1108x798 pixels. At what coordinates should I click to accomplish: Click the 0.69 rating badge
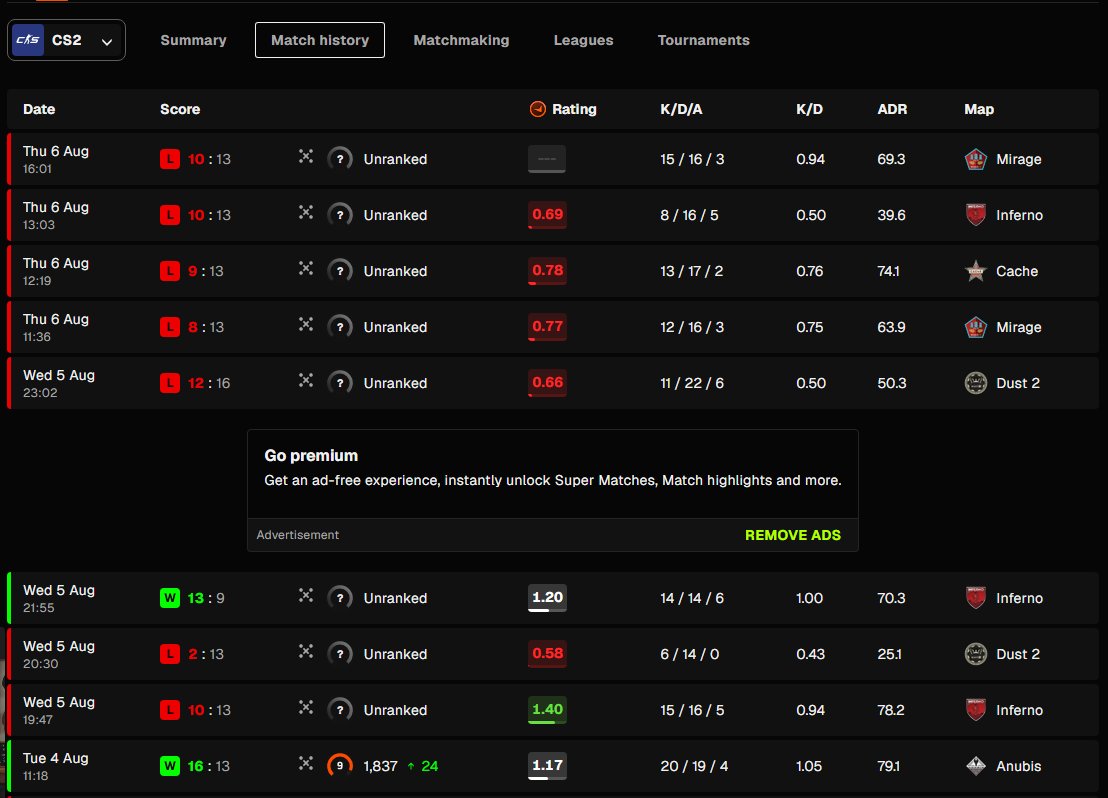click(547, 215)
